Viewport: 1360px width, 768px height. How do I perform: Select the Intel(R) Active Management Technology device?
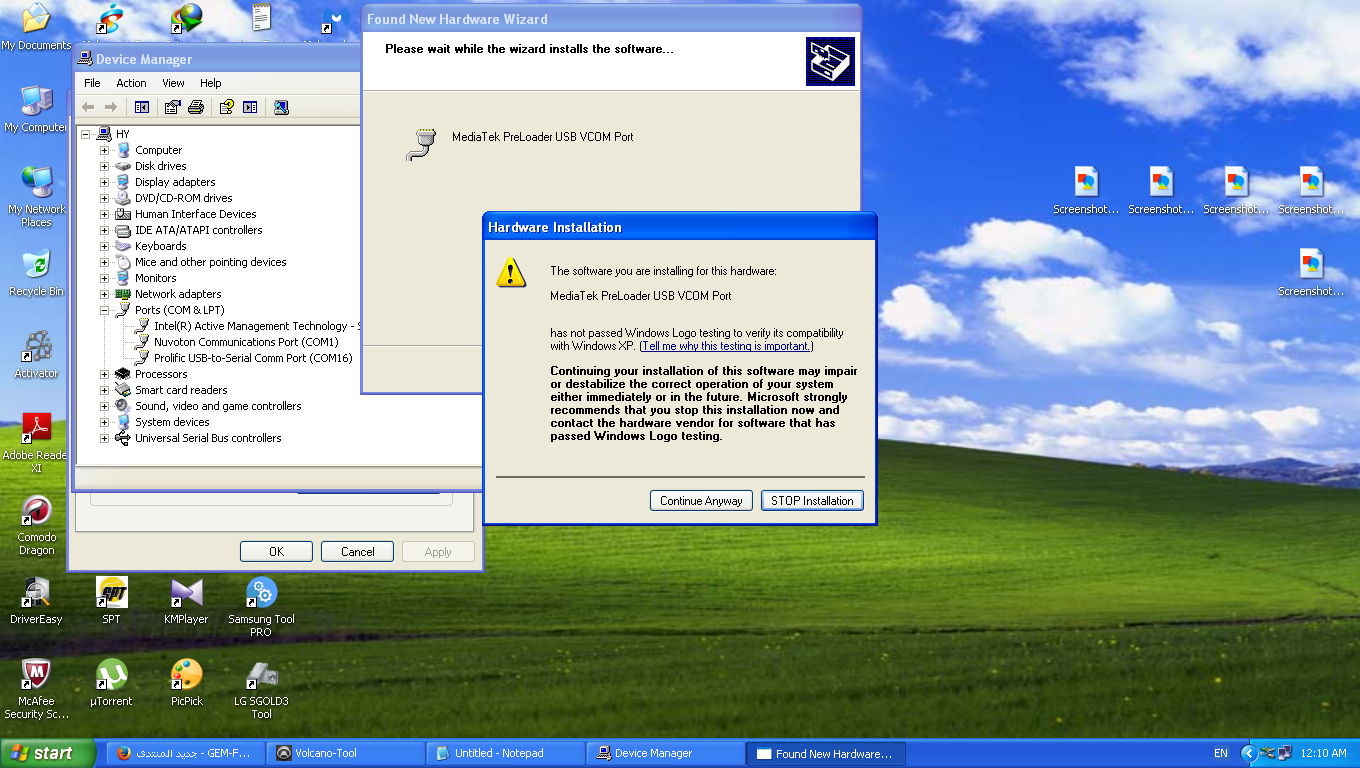pyautogui.click(x=256, y=326)
